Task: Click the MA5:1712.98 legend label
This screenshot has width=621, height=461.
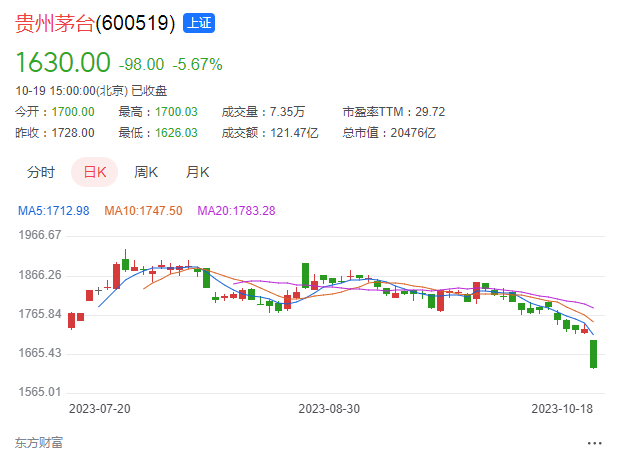Action: point(54,211)
